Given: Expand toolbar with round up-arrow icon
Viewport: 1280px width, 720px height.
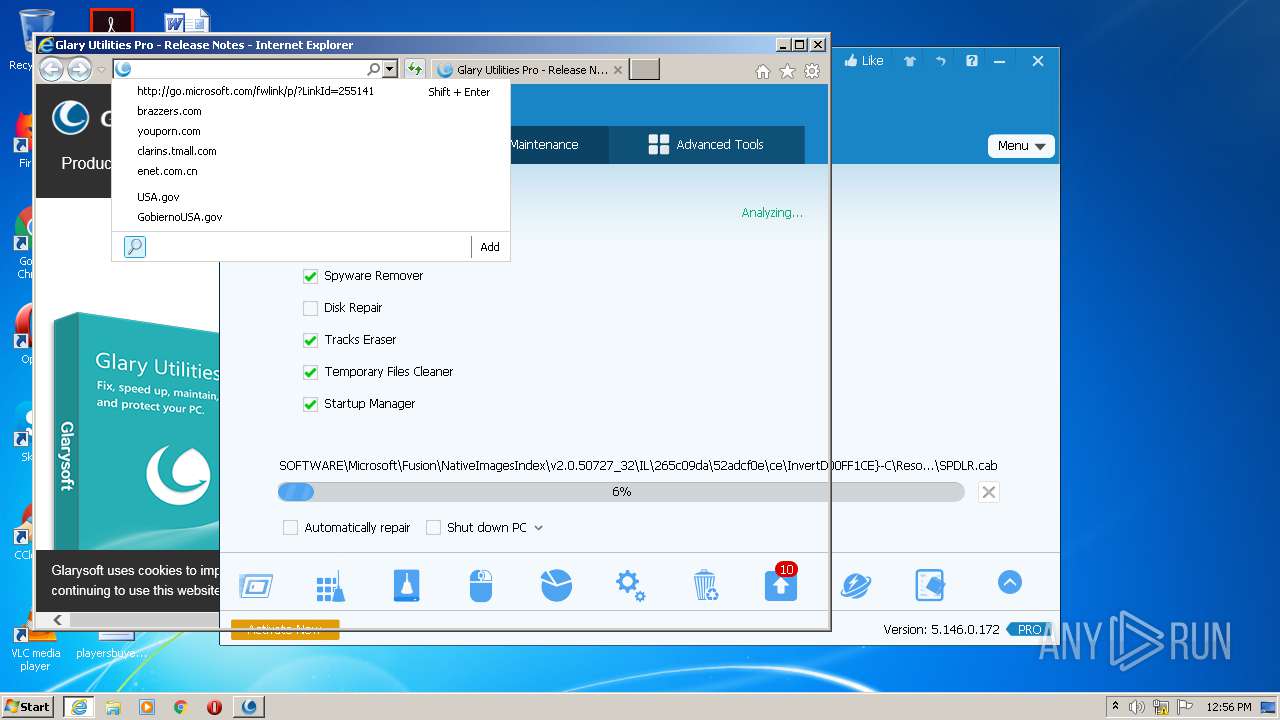Looking at the screenshot, I should tap(1010, 582).
